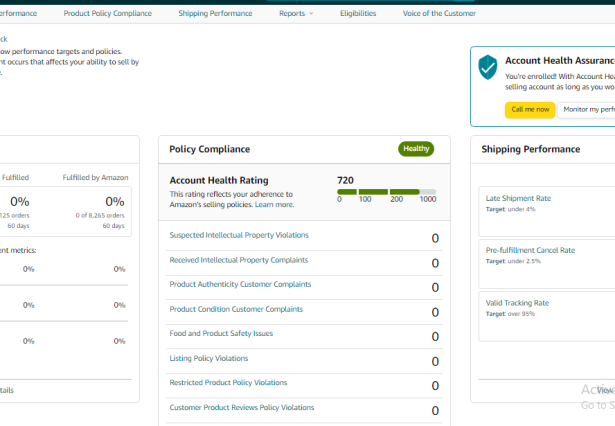
Task: Open Product Authenticity Customer Complaints
Action: coord(240,284)
